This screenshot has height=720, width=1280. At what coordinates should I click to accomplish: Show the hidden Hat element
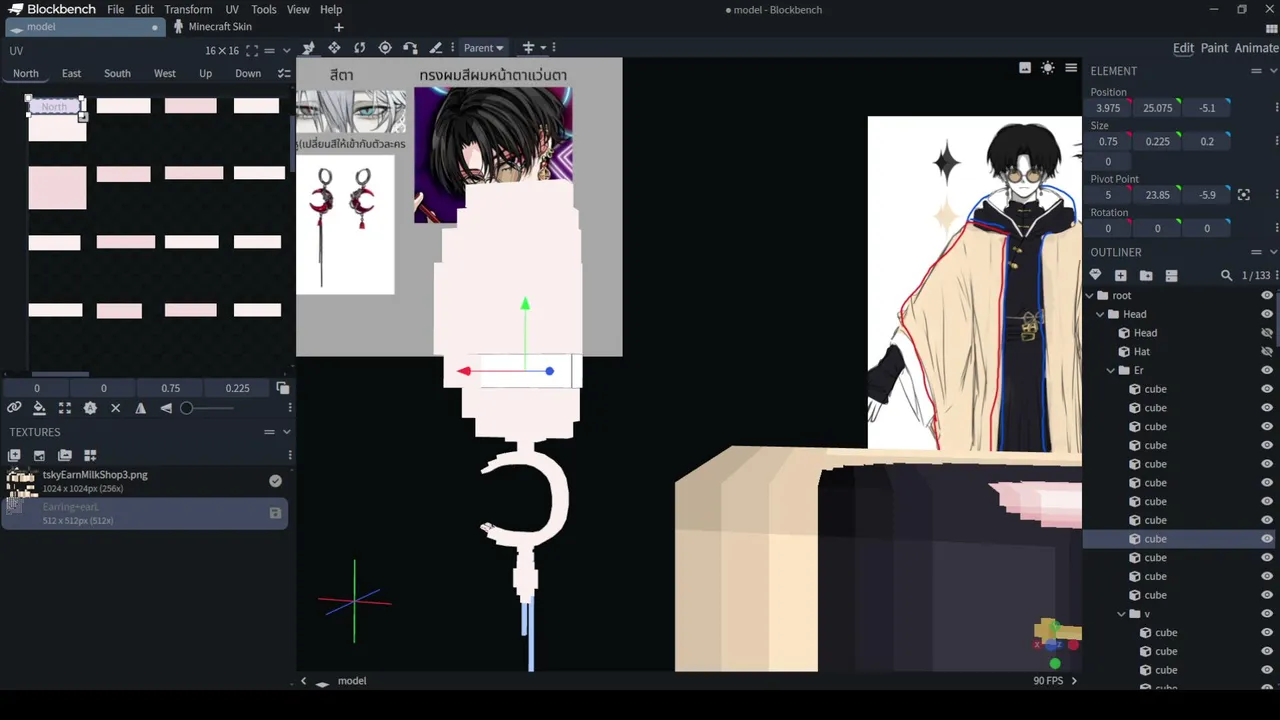(1267, 352)
